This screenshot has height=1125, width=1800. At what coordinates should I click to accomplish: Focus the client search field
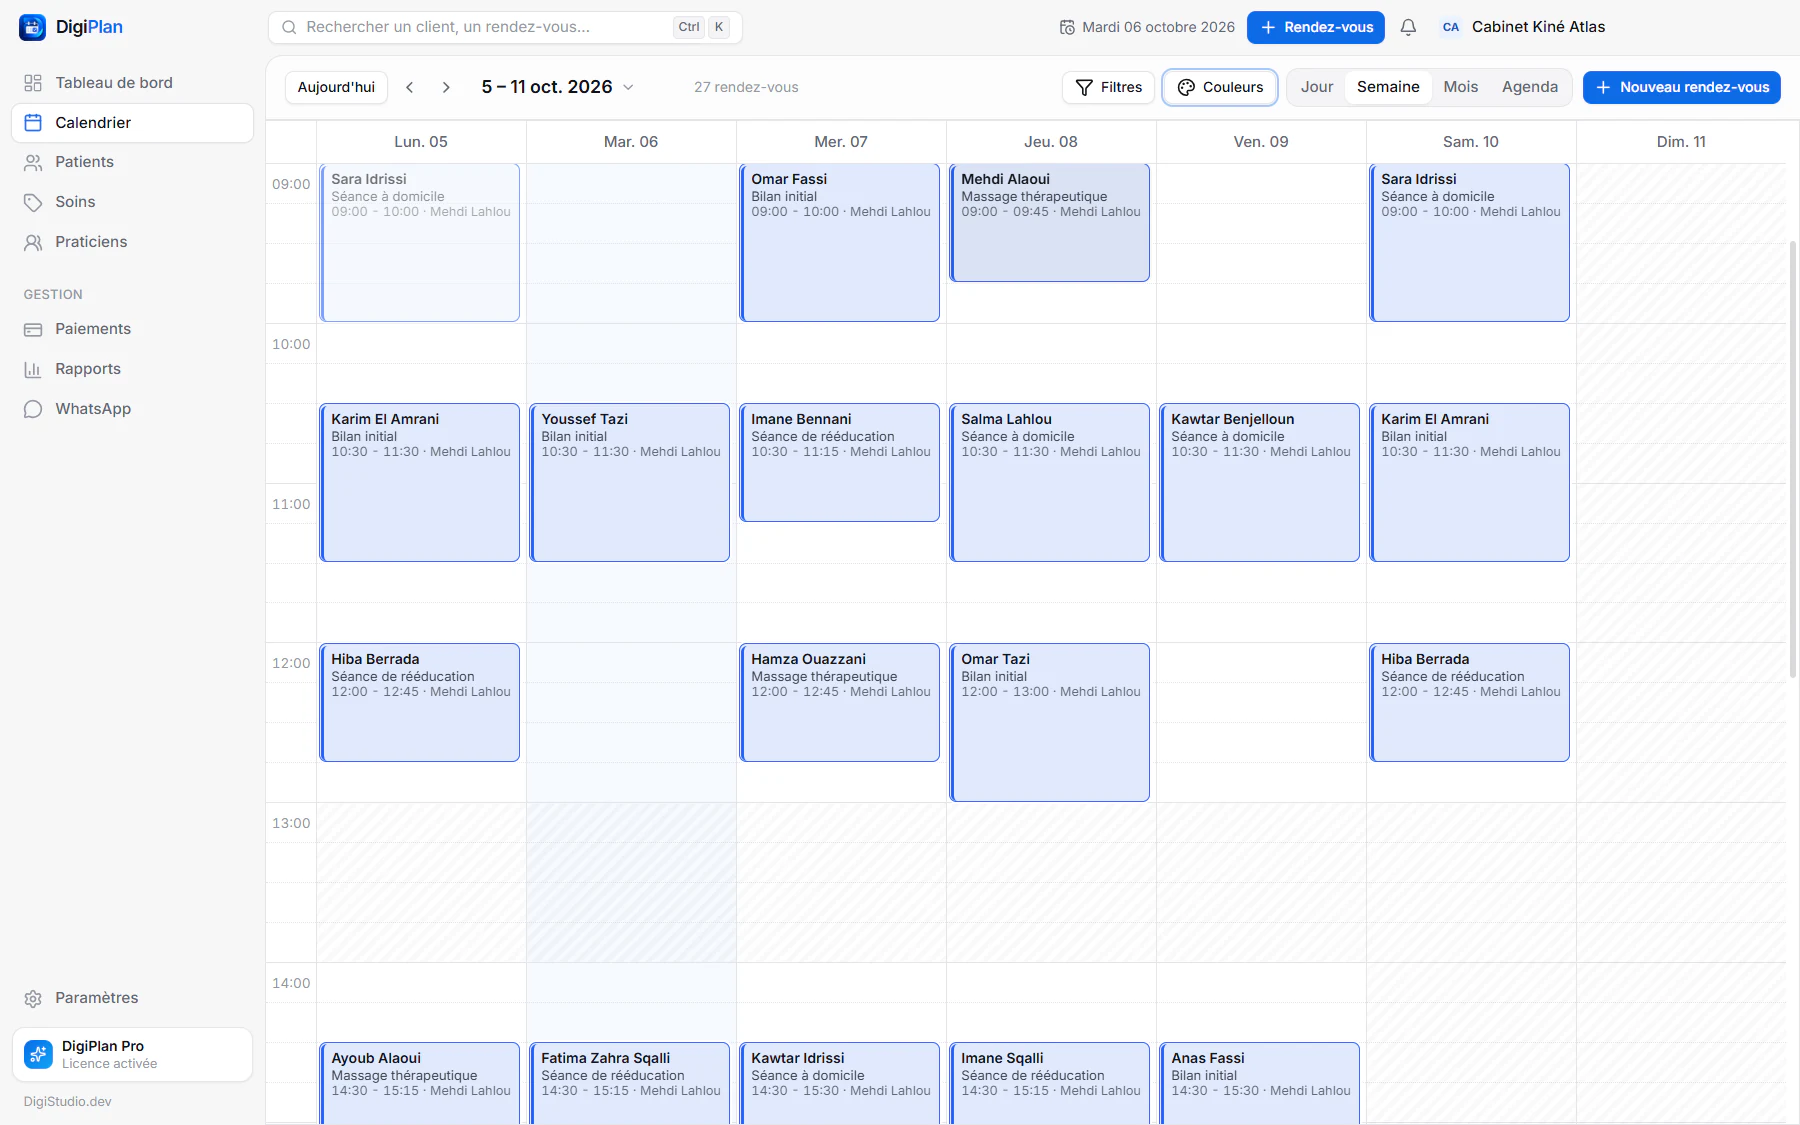click(x=505, y=27)
